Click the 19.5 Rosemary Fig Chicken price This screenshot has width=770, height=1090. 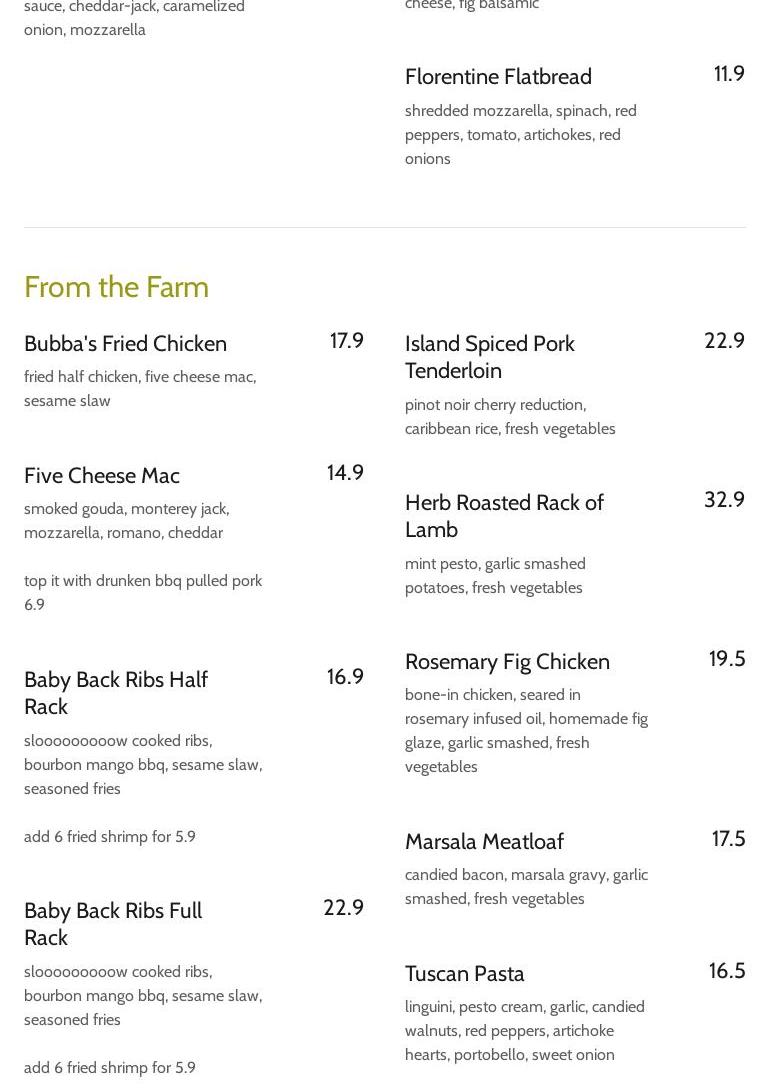tap(727, 659)
